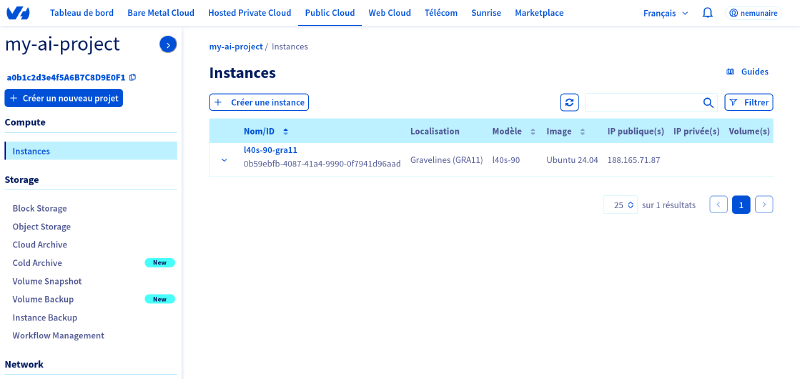The image size is (800, 379).
Task: Click the New badge beside Volume Backup
Action: [x=160, y=299]
